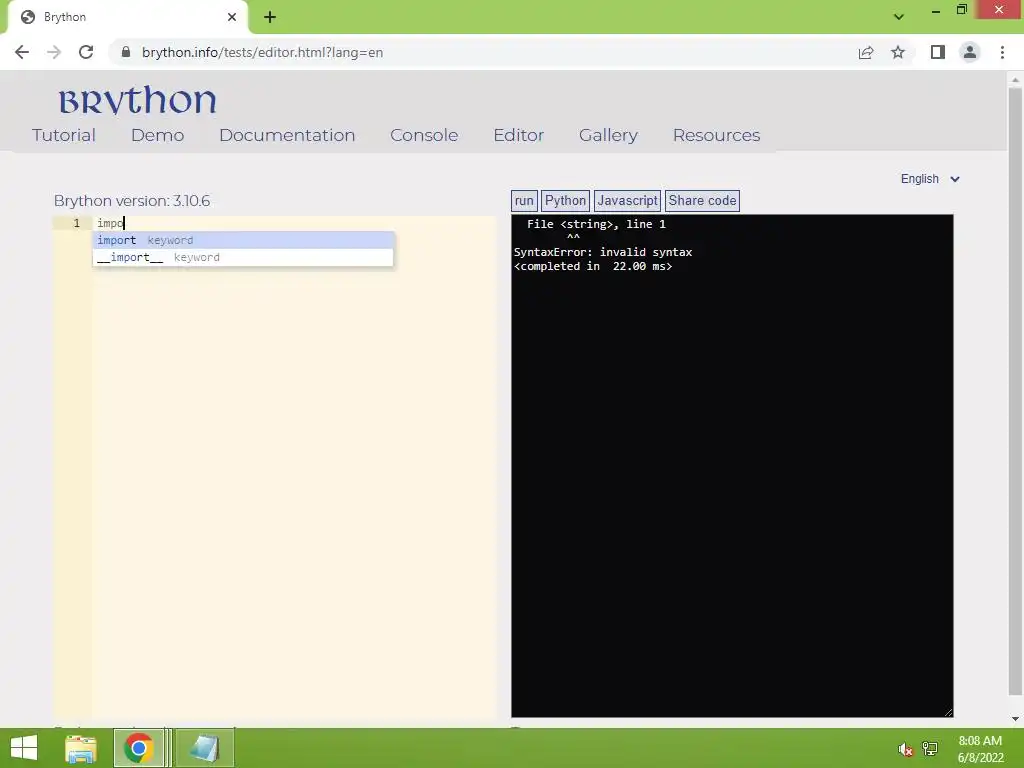Image resolution: width=1024 pixels, height=768 pixels.
Task: Click the Share code button
Action: (x=702, y=200)
